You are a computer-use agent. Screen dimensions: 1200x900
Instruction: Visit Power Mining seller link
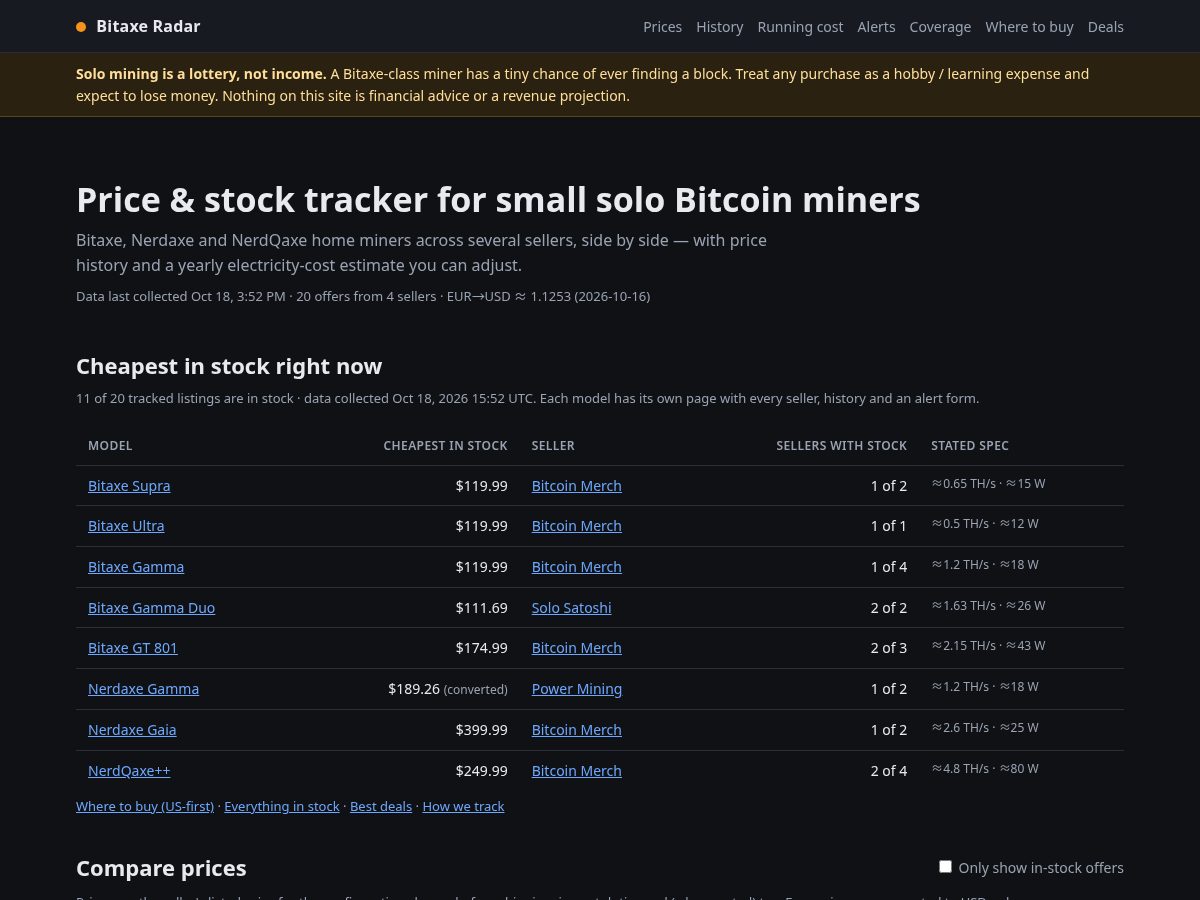(x=577, y=689)
